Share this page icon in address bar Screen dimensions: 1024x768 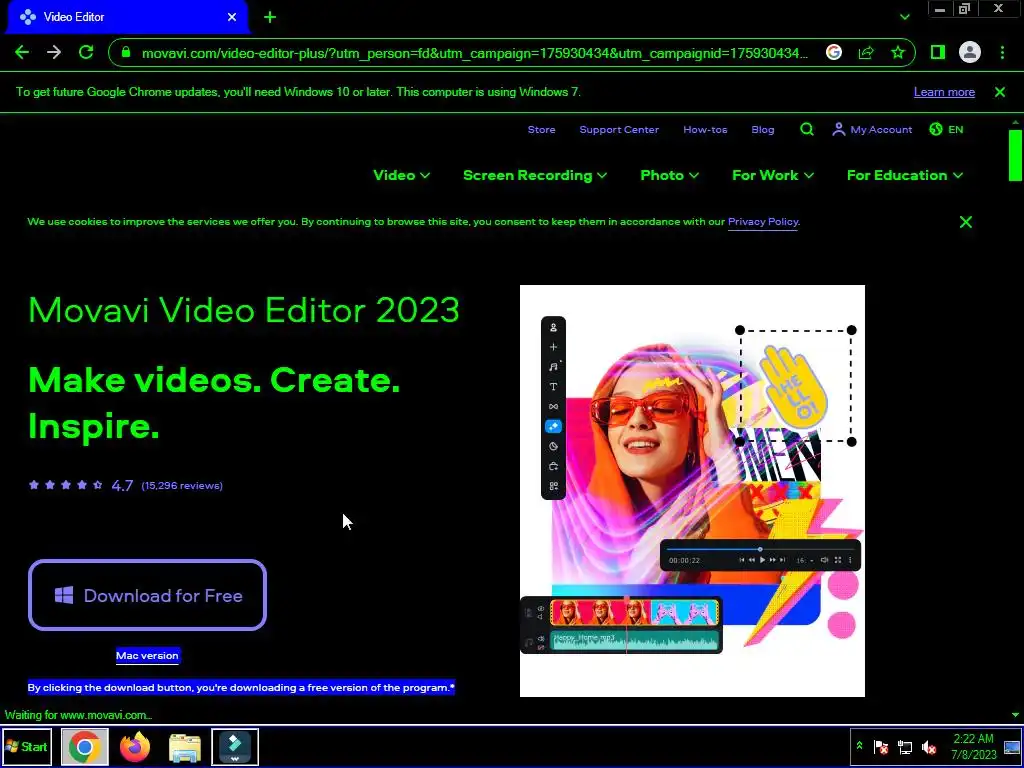(x=866, y=52)
